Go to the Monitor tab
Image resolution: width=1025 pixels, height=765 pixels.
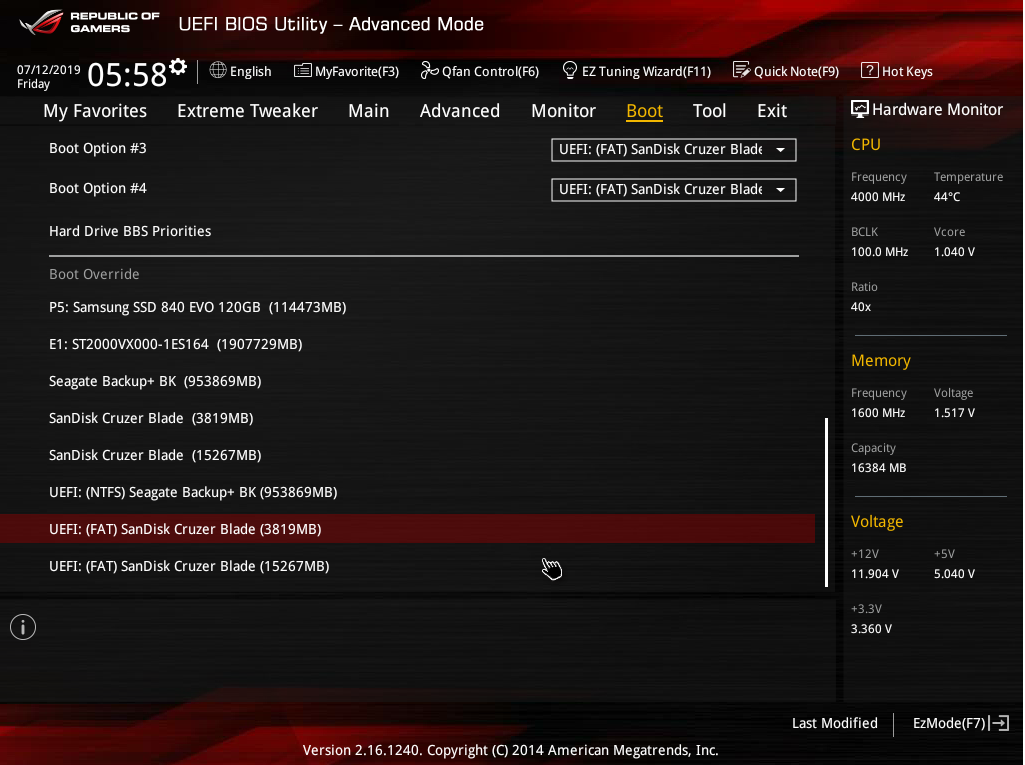[x=563, y=111]
